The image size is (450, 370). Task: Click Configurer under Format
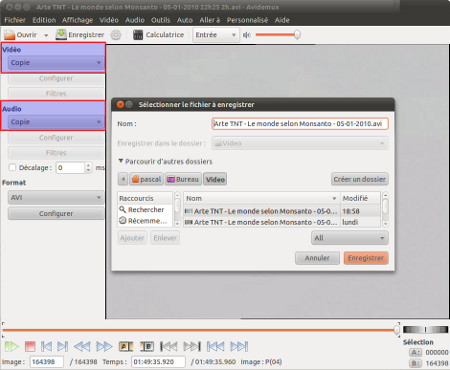pos(56,213)
